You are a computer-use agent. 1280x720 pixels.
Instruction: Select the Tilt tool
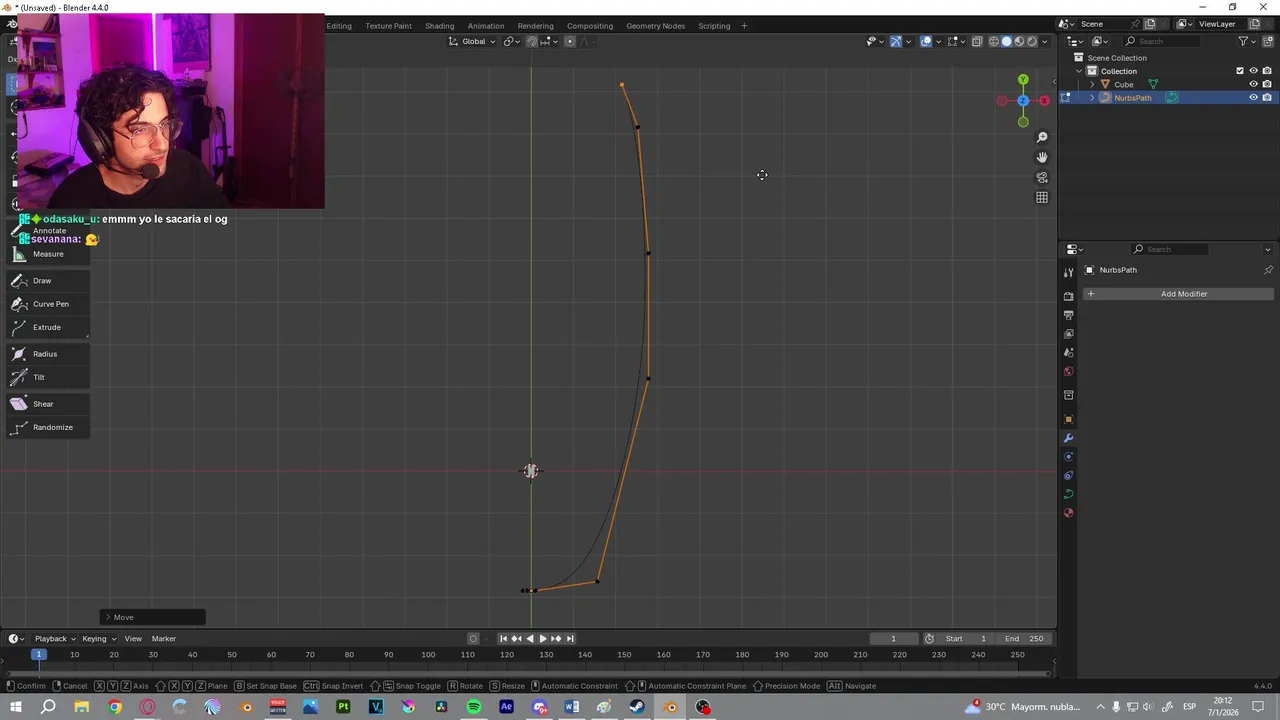point(47,377)
